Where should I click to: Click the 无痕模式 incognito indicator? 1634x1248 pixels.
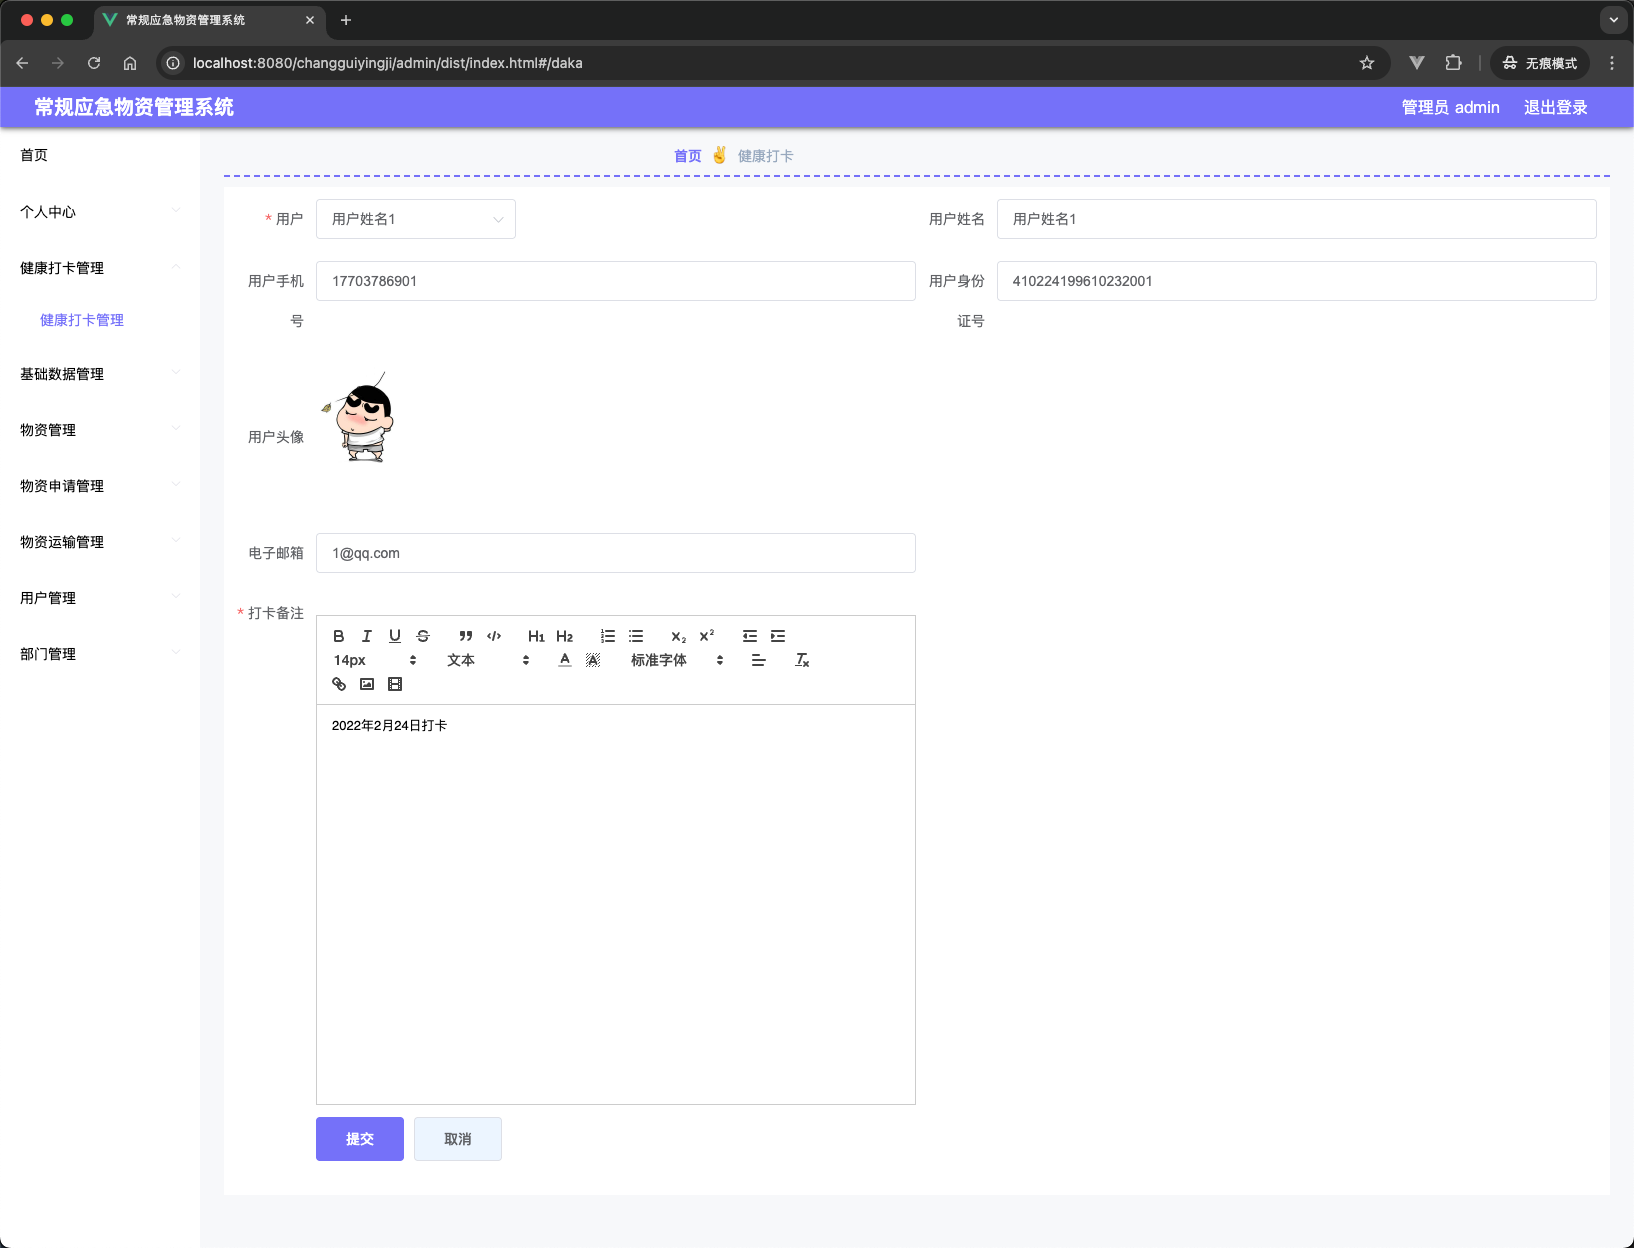point(1540,63)
